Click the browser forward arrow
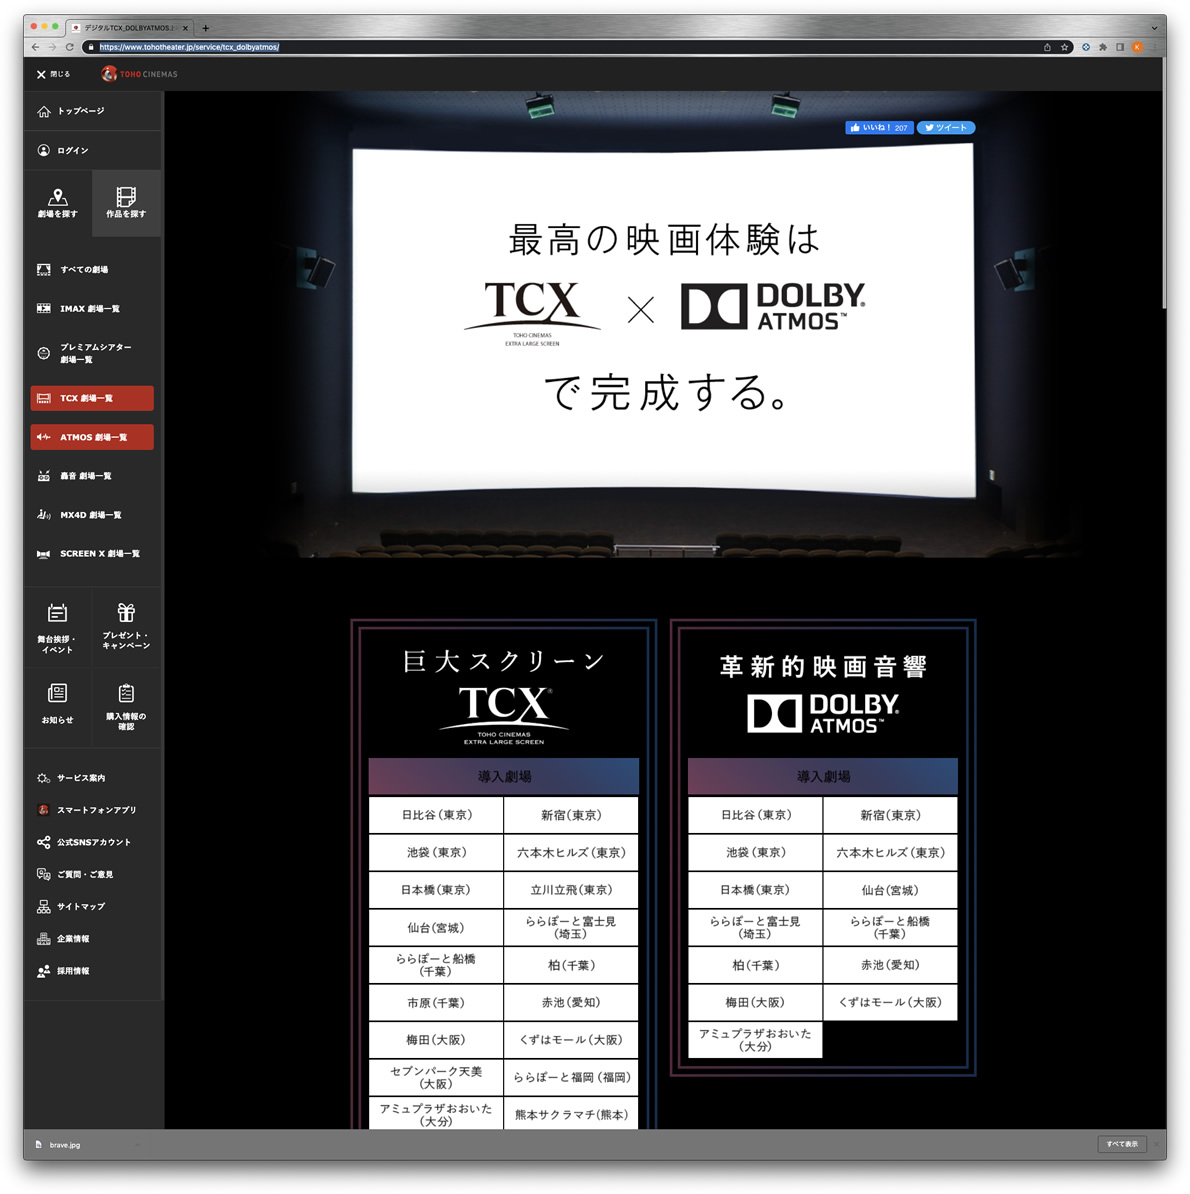Viewport: 1190px width, 1194px height. [53, 47]
